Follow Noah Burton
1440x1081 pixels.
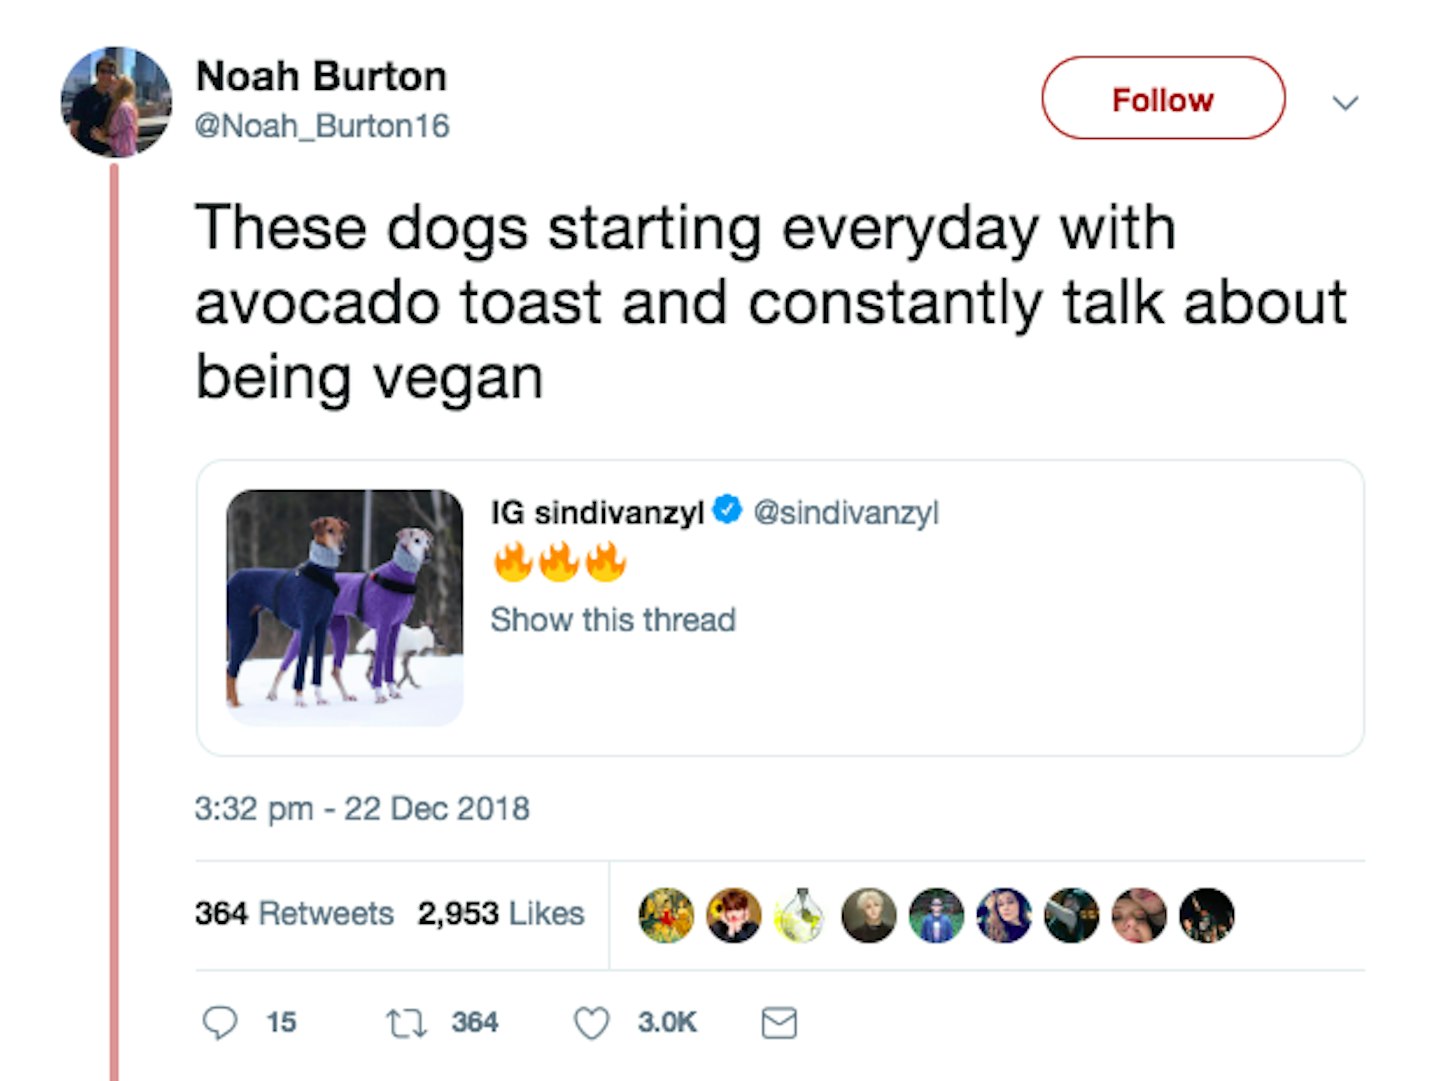[1163, 98]
